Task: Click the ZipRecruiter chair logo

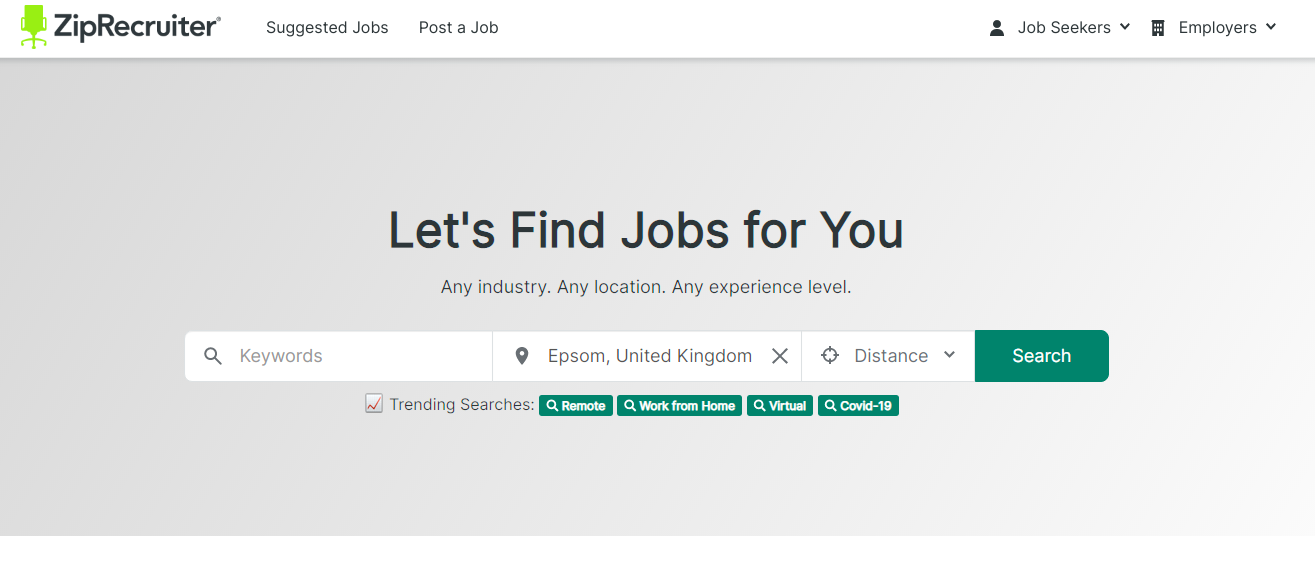Action: pos(34,27)
